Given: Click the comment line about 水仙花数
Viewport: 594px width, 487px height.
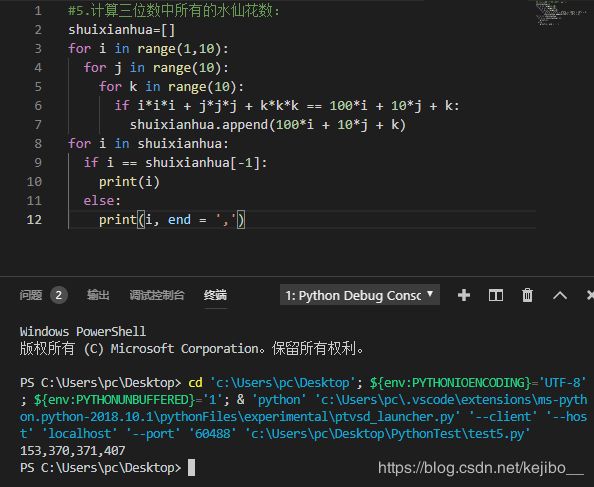Looking at the screenshot, I should 174,11.
